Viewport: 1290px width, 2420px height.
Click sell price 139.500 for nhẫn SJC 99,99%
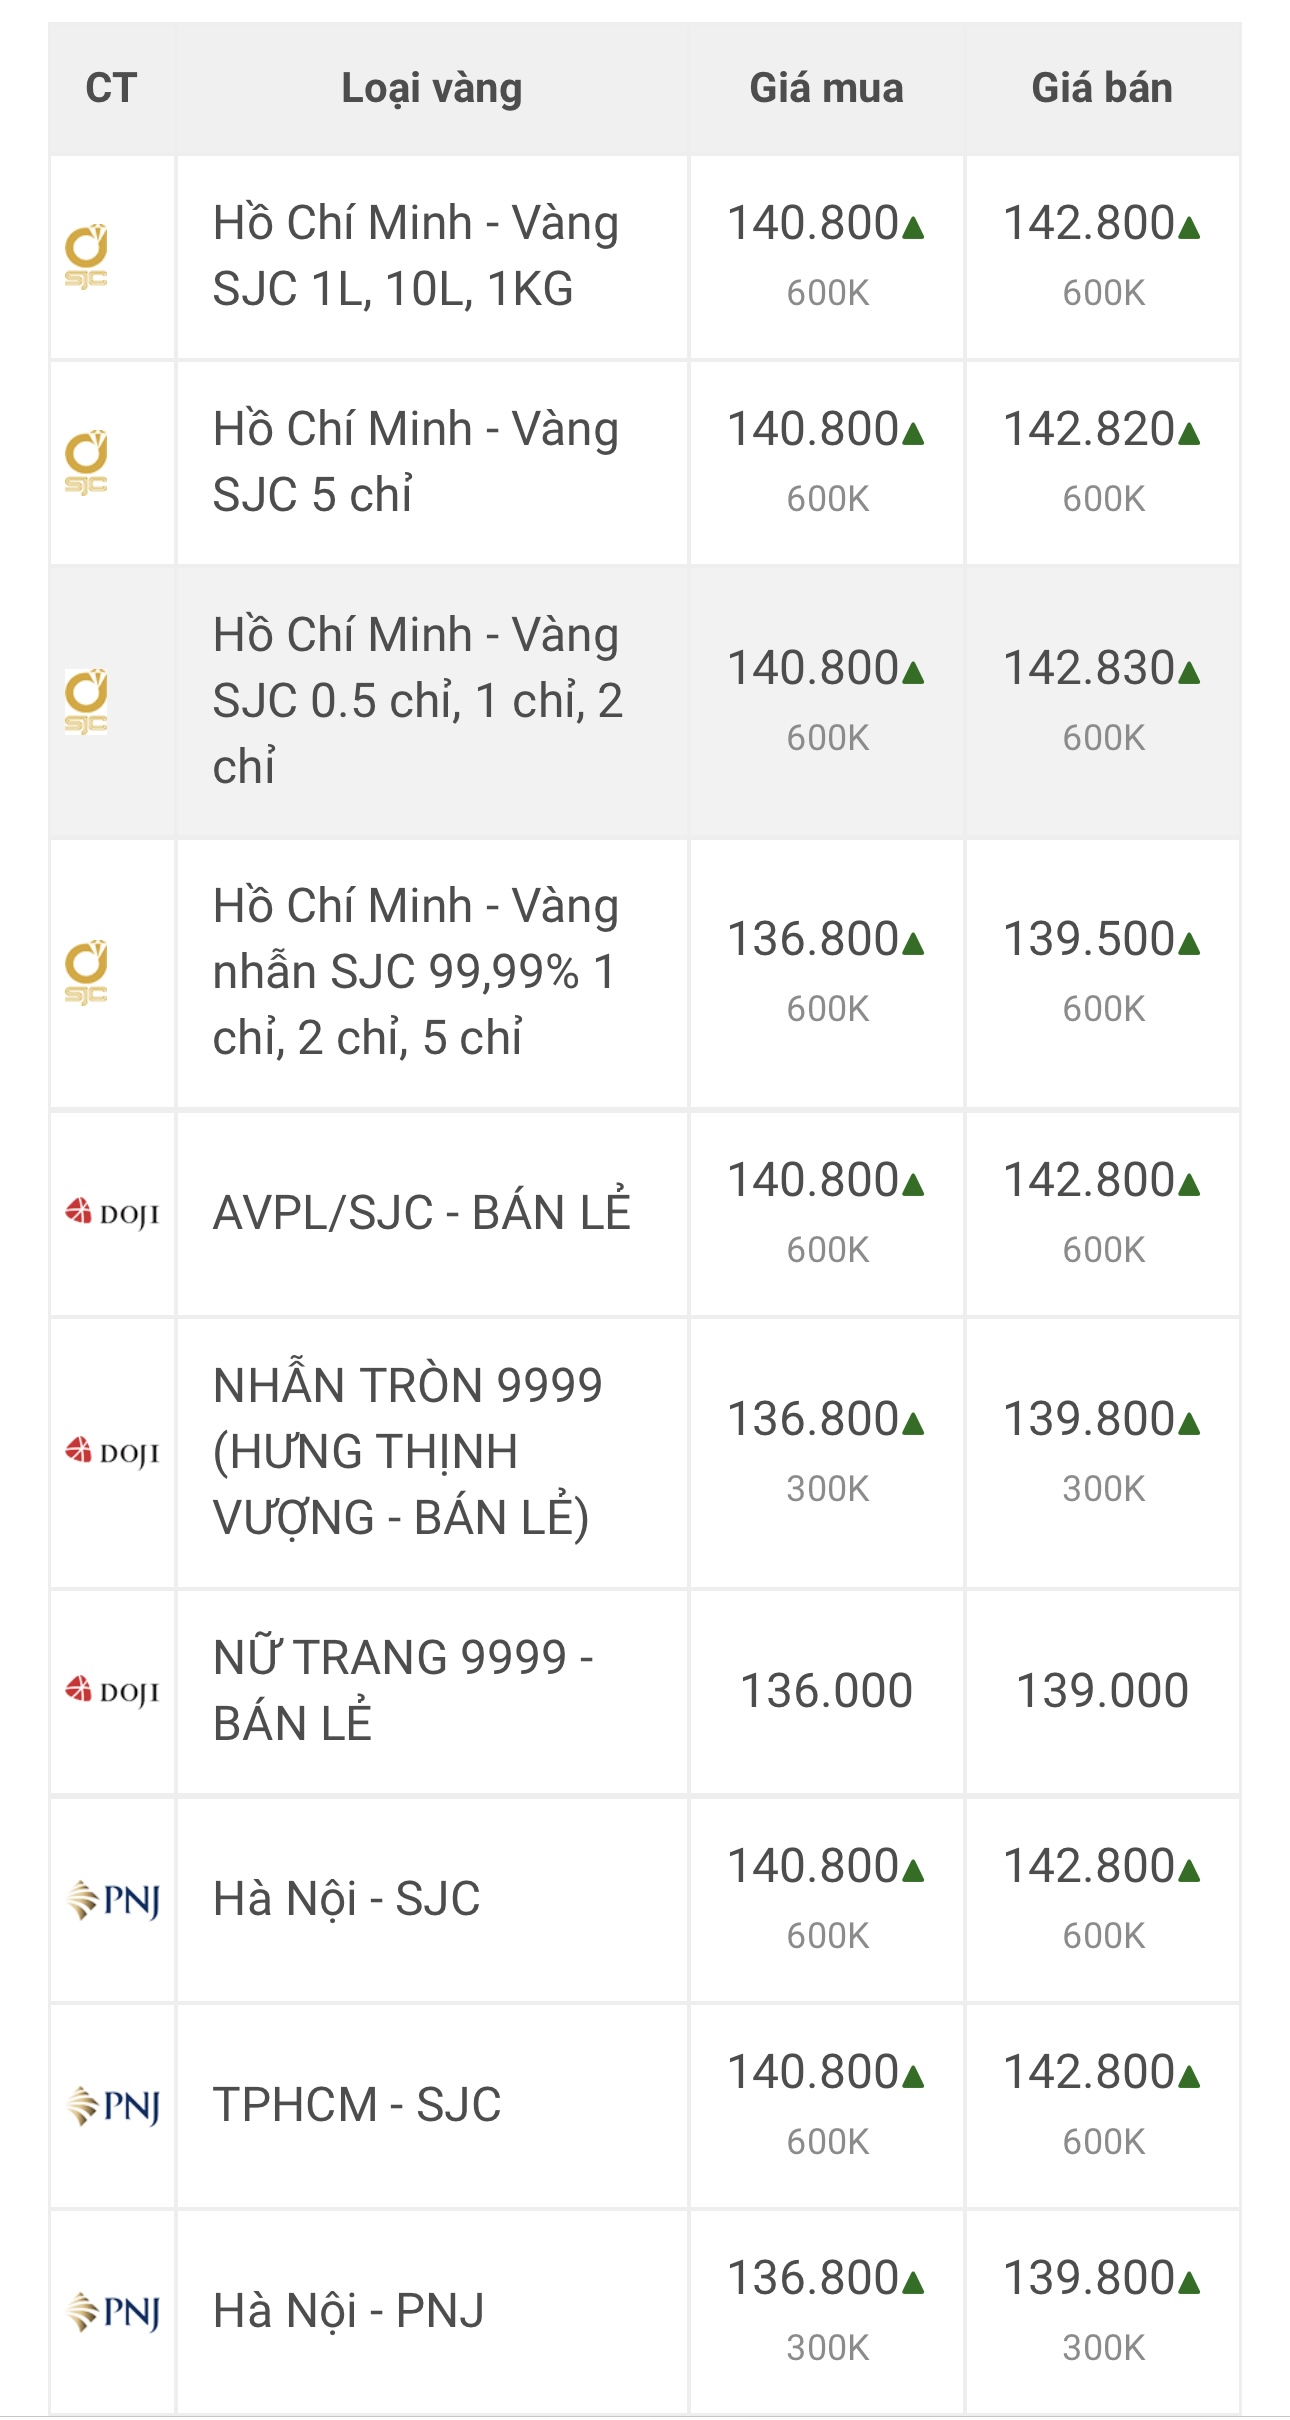(x=1089, y=939)
